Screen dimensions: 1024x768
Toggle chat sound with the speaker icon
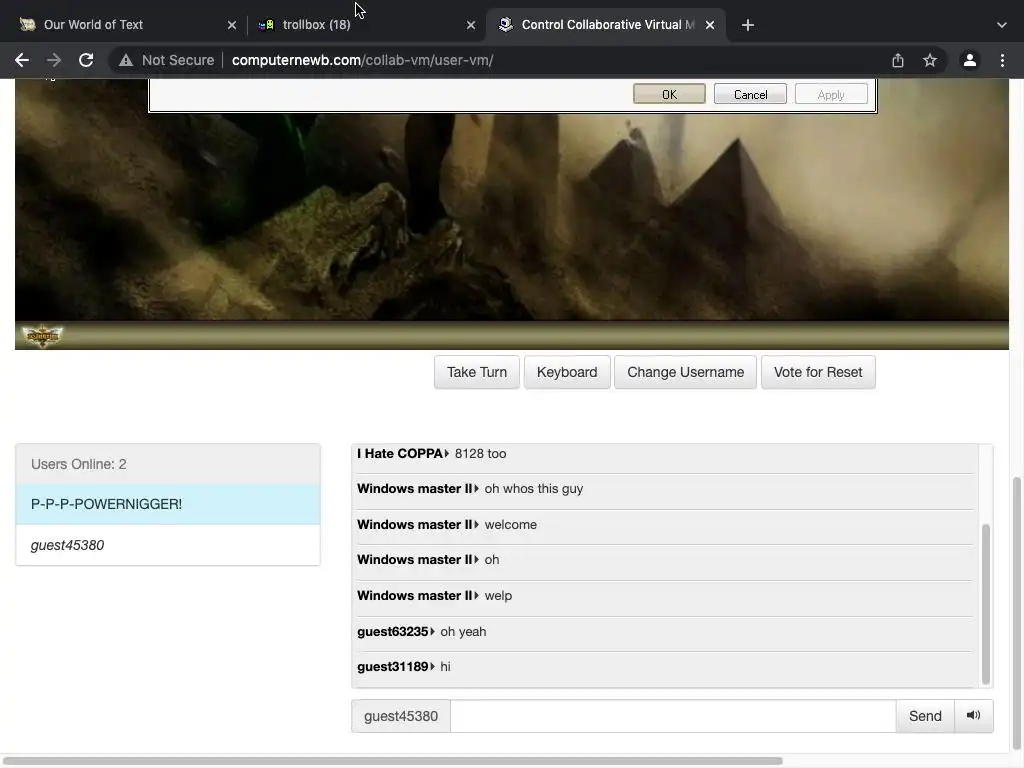(974, 716)
